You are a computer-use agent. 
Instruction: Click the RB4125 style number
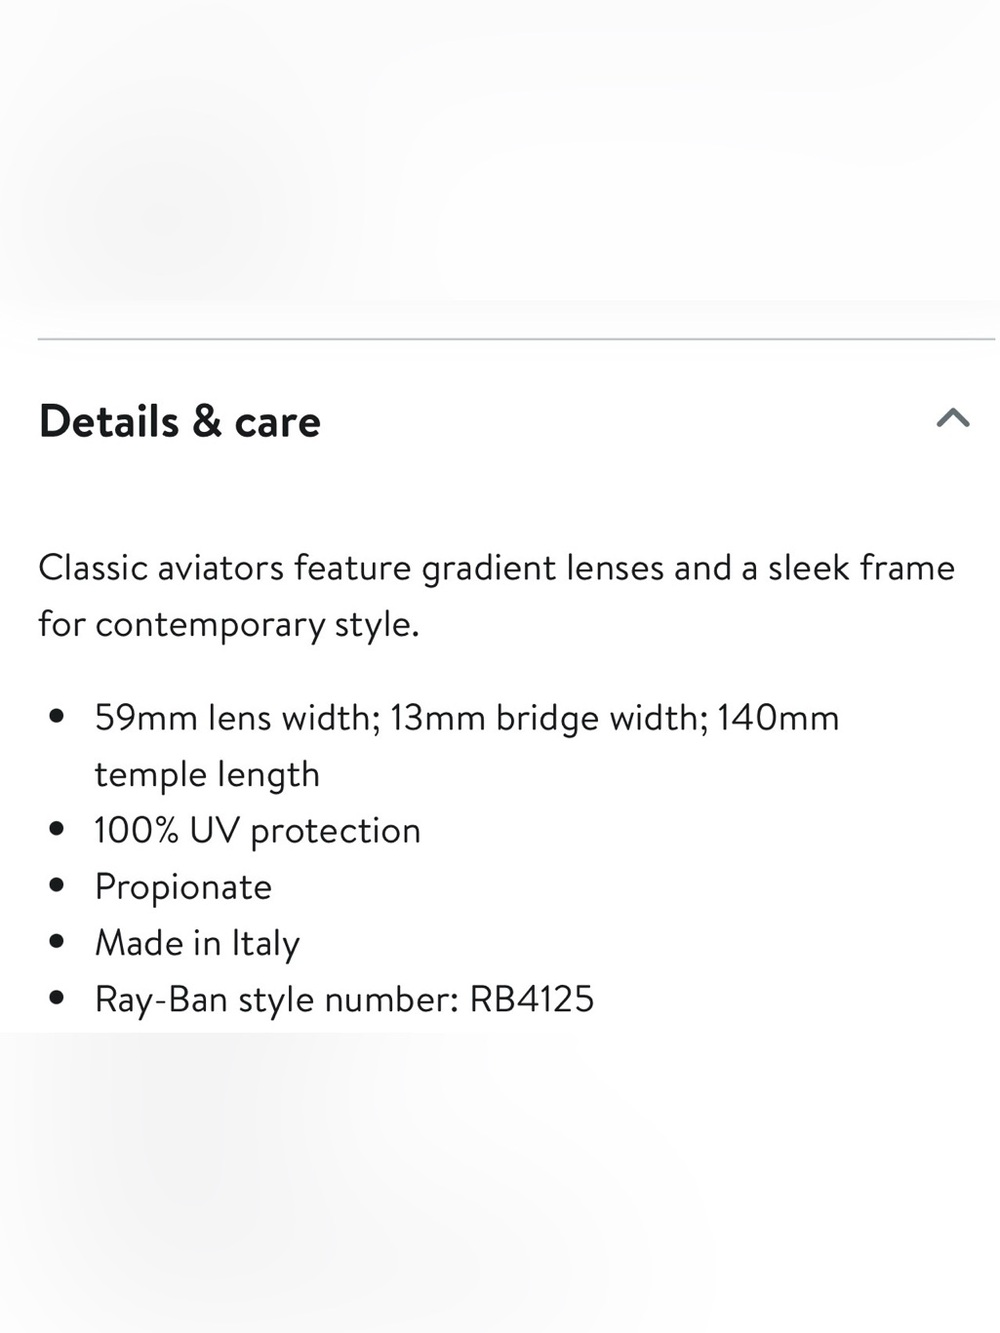(x=532, y=999)
